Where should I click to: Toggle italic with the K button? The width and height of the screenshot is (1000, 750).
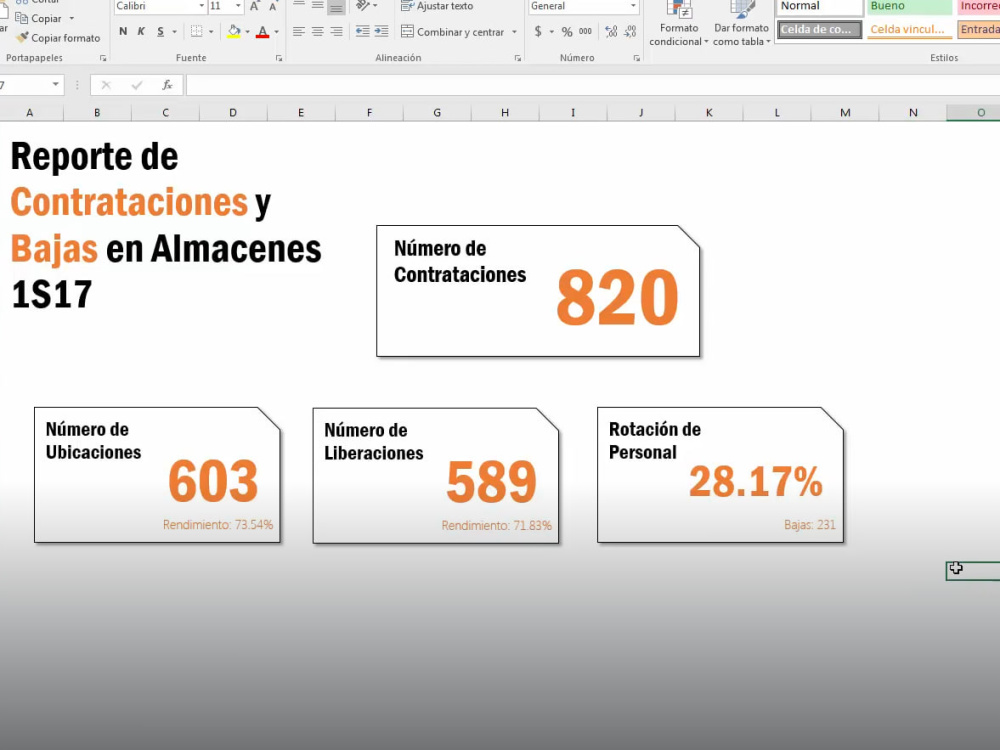point(141,31)
